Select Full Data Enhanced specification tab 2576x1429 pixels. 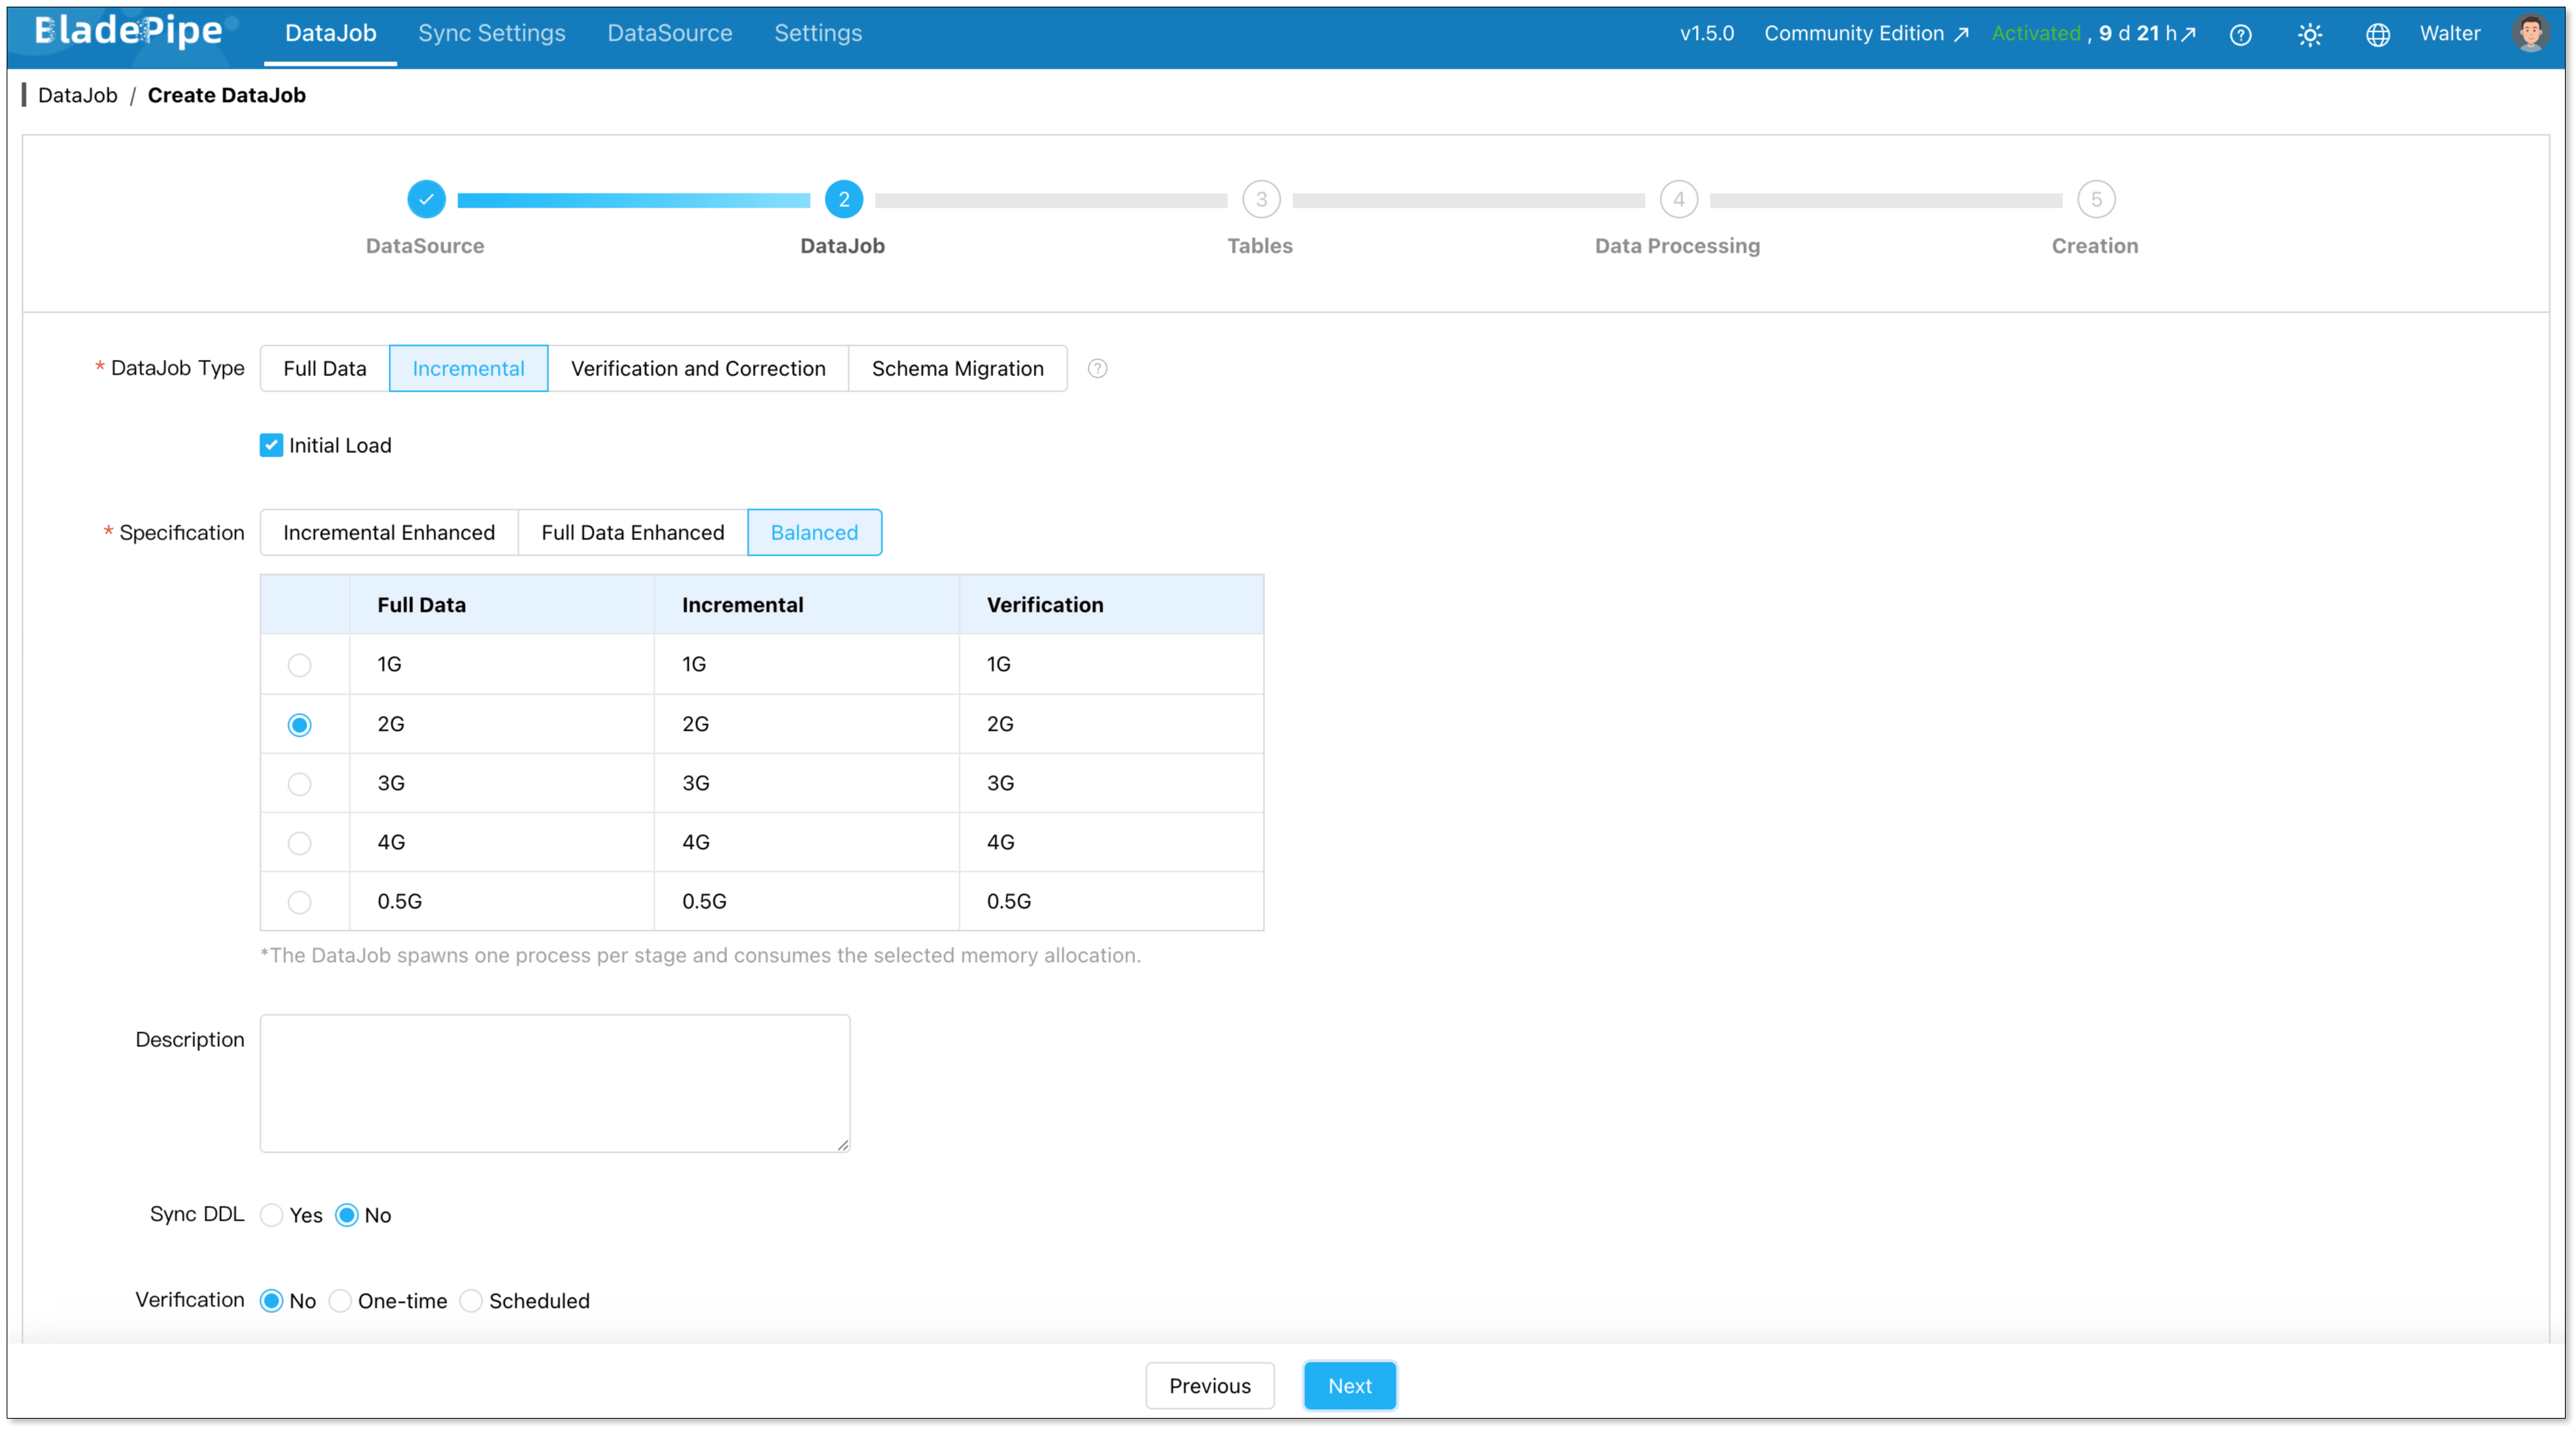click(632, 532)
